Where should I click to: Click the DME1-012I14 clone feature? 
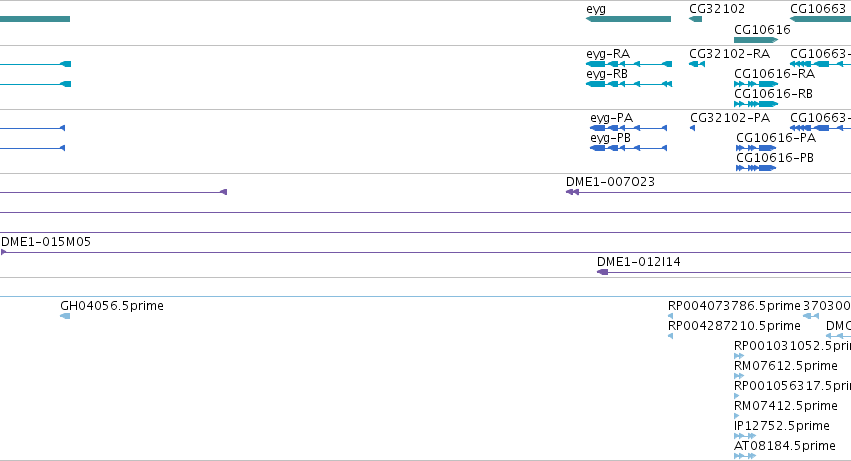tap(724, 272)
